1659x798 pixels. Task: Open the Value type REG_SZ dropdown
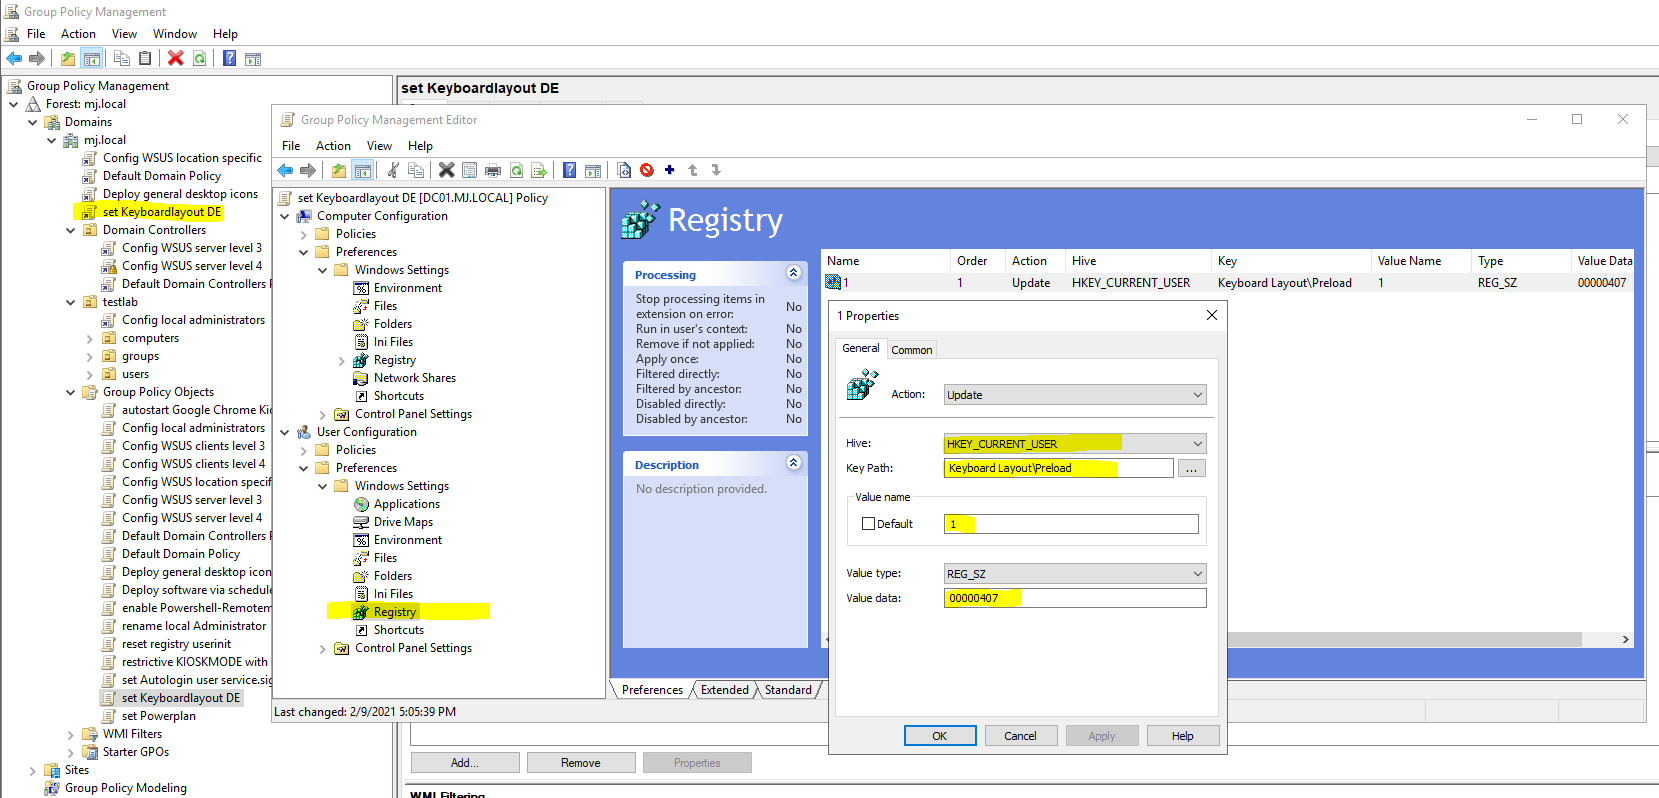[x=1075, y=574]
